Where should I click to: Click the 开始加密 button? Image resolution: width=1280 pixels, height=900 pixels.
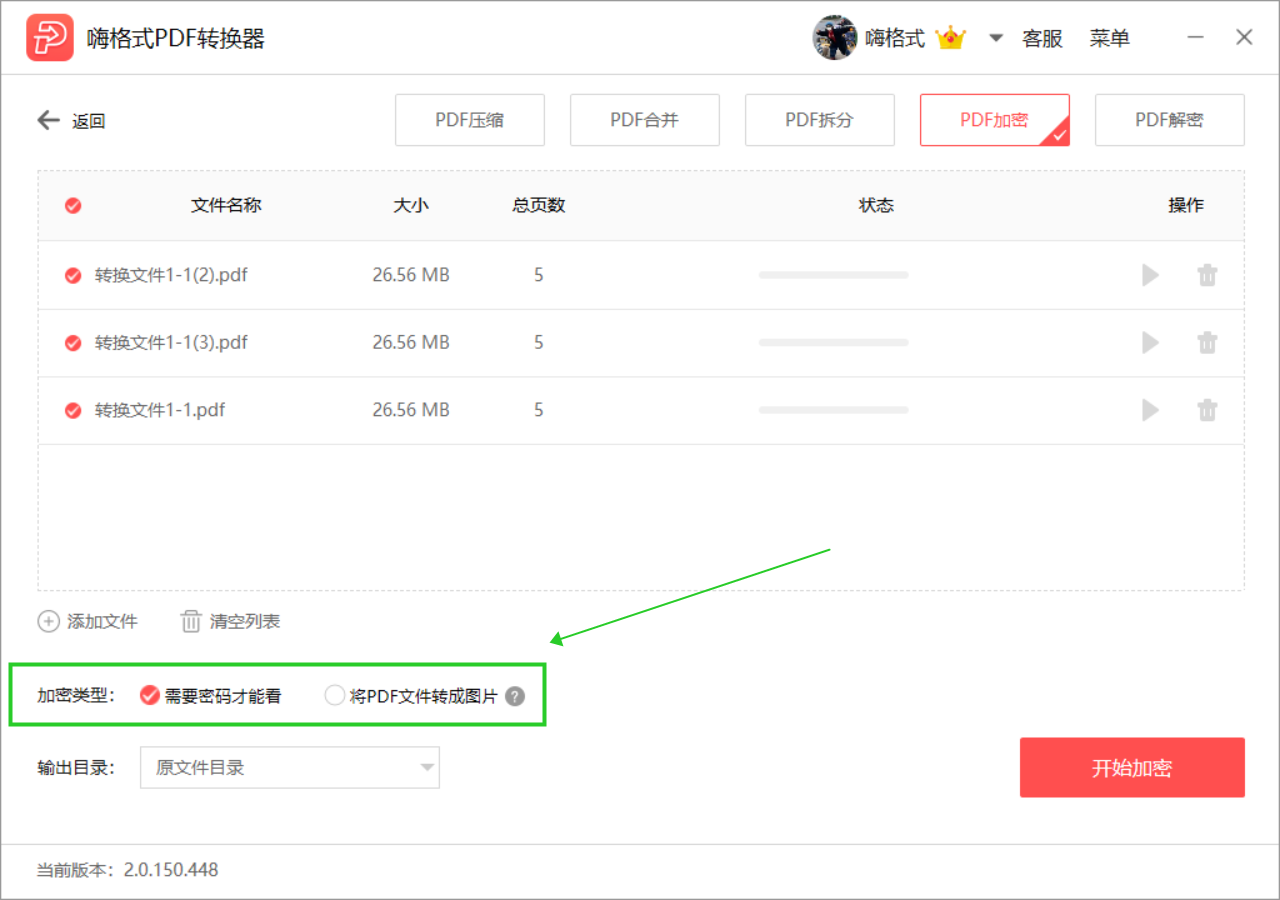(x=1132, y=768)
